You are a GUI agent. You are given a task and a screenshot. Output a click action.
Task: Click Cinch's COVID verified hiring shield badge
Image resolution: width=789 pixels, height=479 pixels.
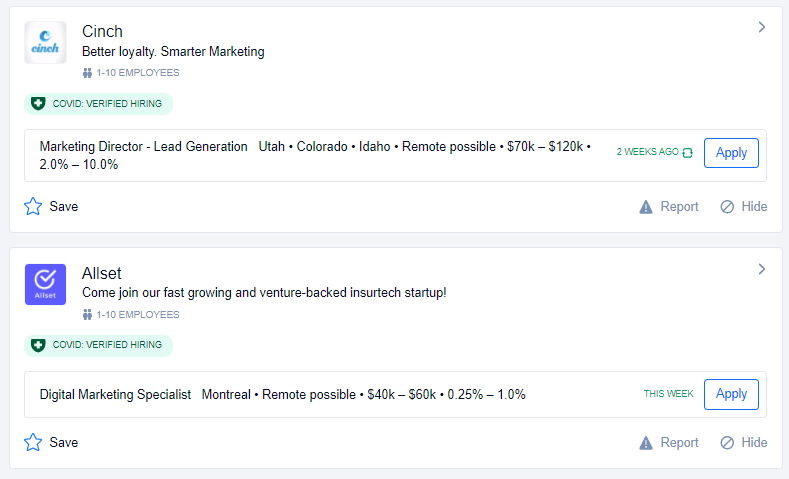click(39, 104)
